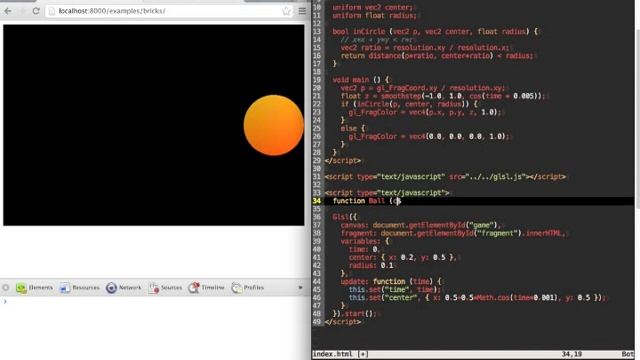Image resolution: width=640 pixels, height=360 pixels.
Task: Click the 34,19 cursor position indicator
Action: tap(571, 354)
